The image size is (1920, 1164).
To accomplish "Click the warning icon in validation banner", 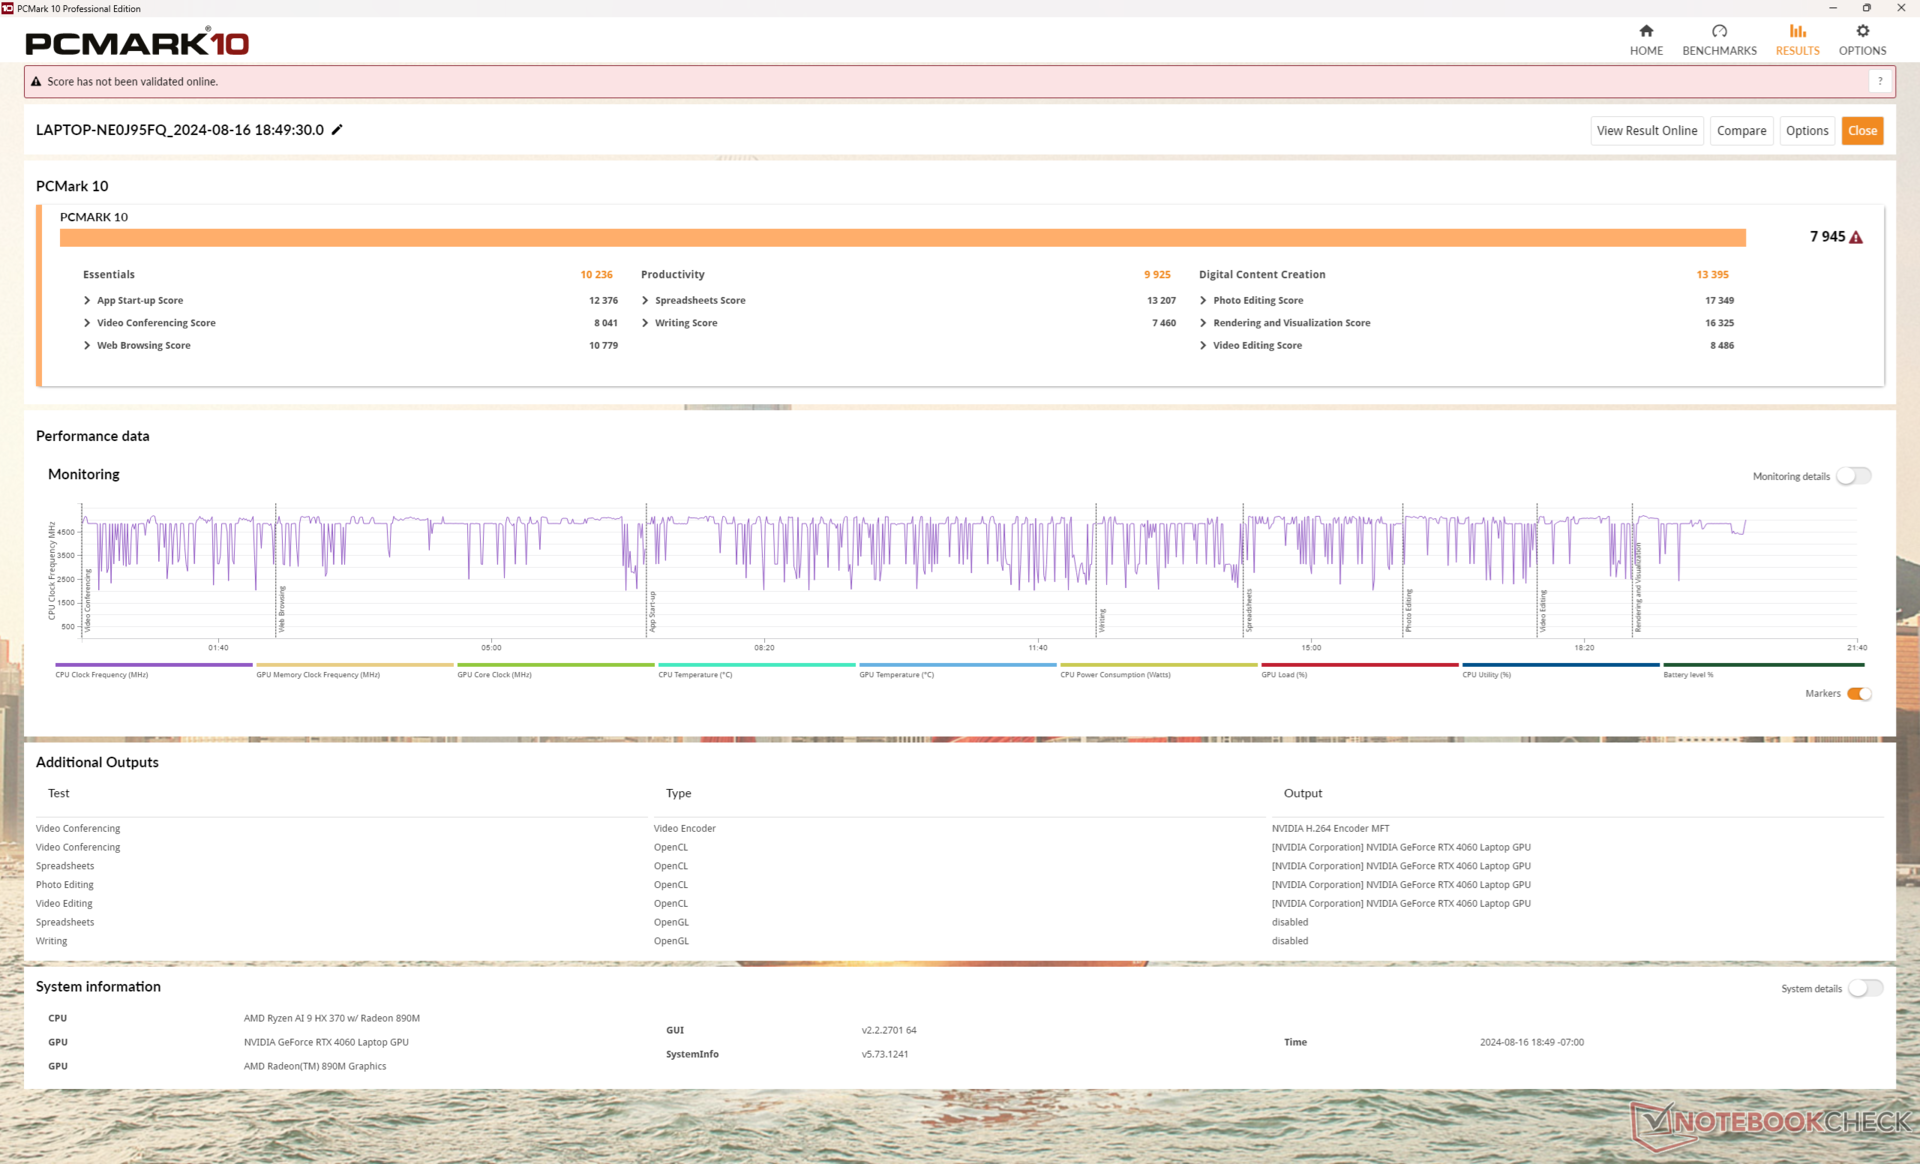I will click(x=36, y=82).
